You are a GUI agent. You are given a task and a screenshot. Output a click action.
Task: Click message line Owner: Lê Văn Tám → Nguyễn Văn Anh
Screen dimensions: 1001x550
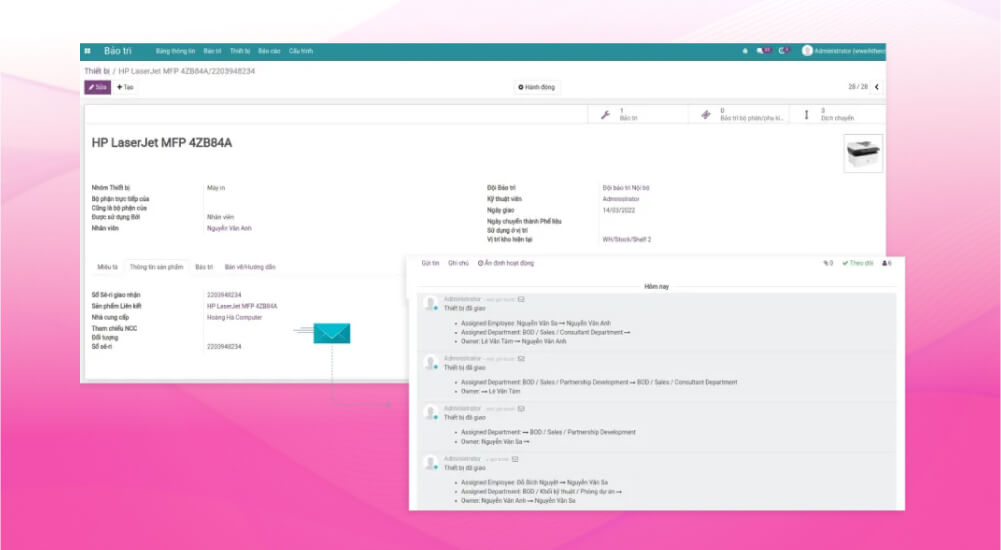(x=513, y=341)
